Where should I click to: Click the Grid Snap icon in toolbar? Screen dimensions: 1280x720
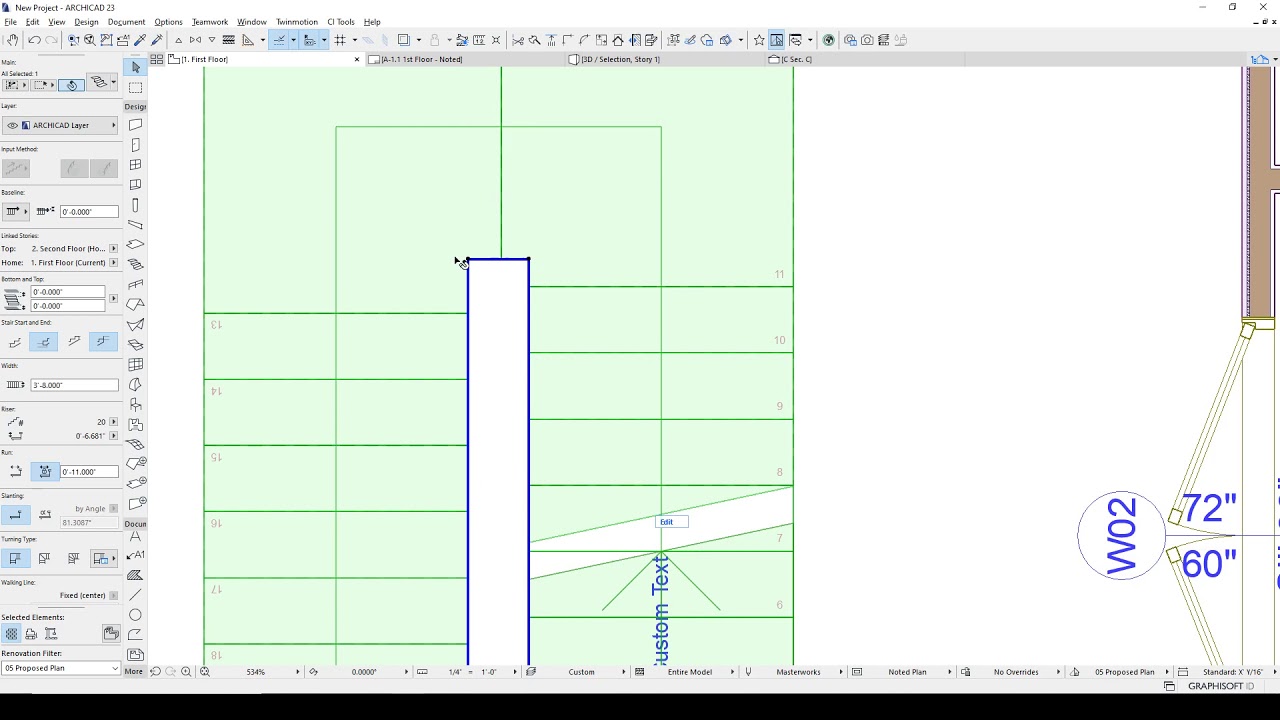click(340, 40)
